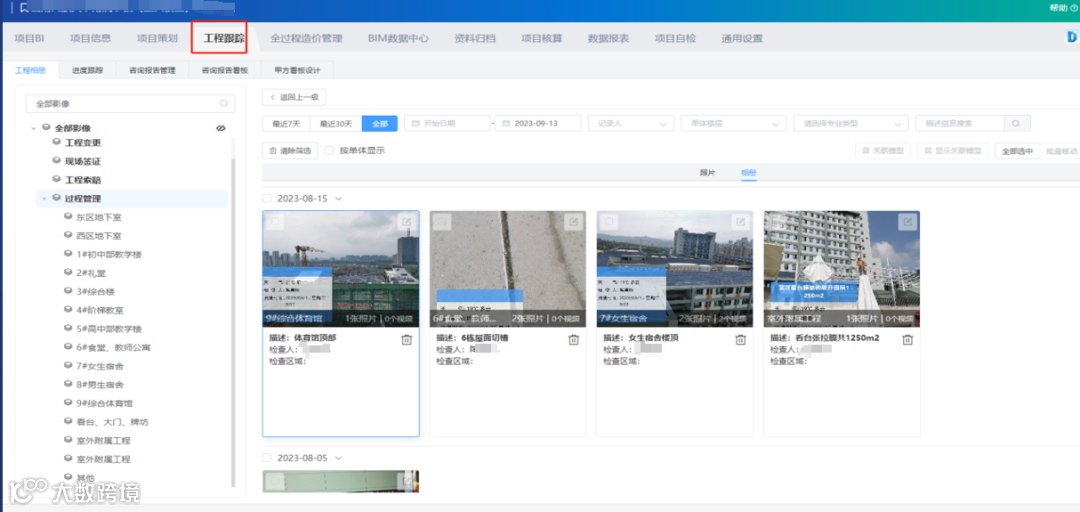Select 4#阶梯教室 tree item
The width and height of the screenshot is (1080, 512).
coord(100,310)
